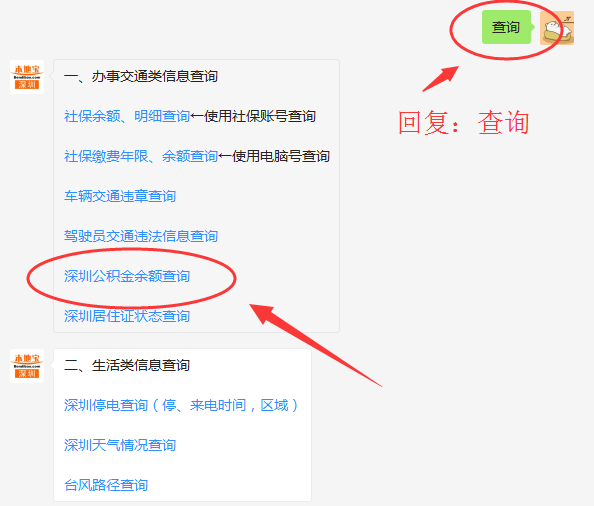This screenshot has height=506, width=594.
Task: Open 深圳居住证状态查询 link
Action: click(127, 316)
